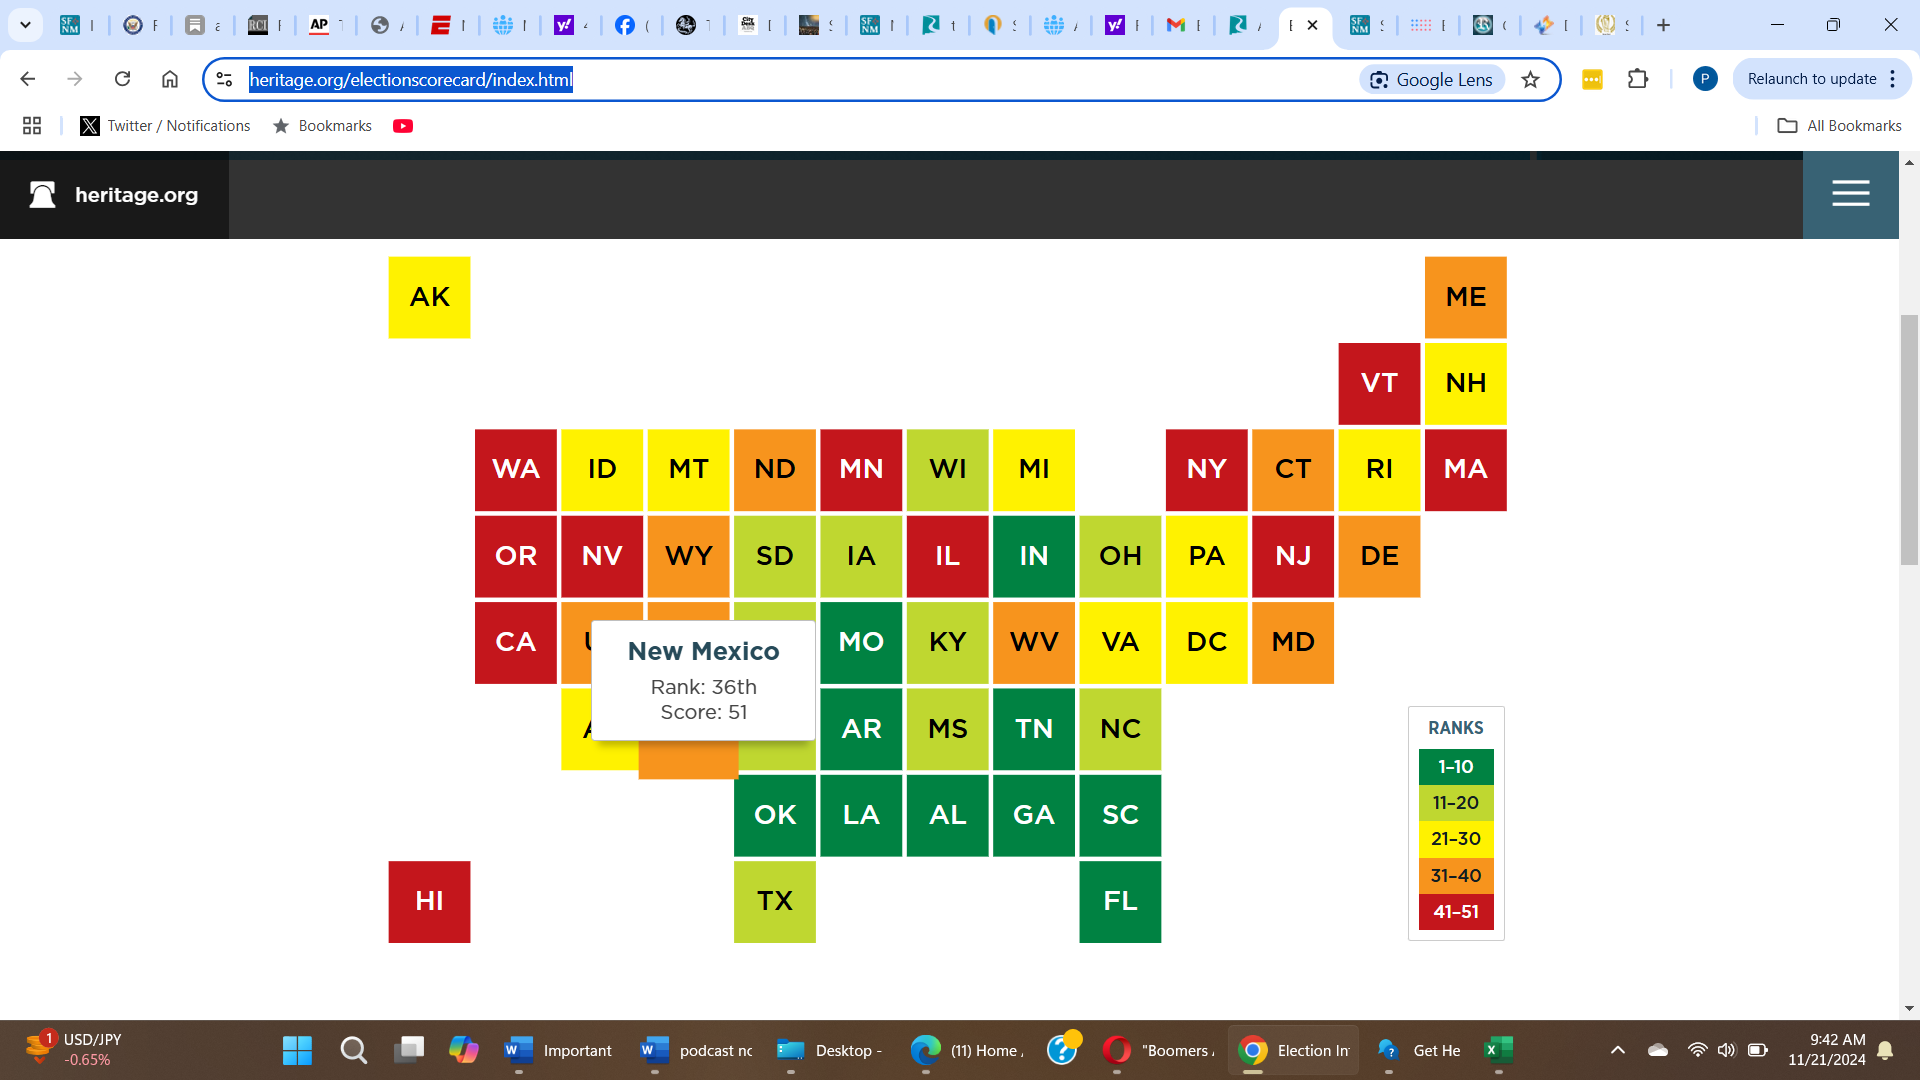The height and width of the screenshot is (1080, 1920).
Task: Expand the tab search dropdown
Action: [x=25, y=25]
